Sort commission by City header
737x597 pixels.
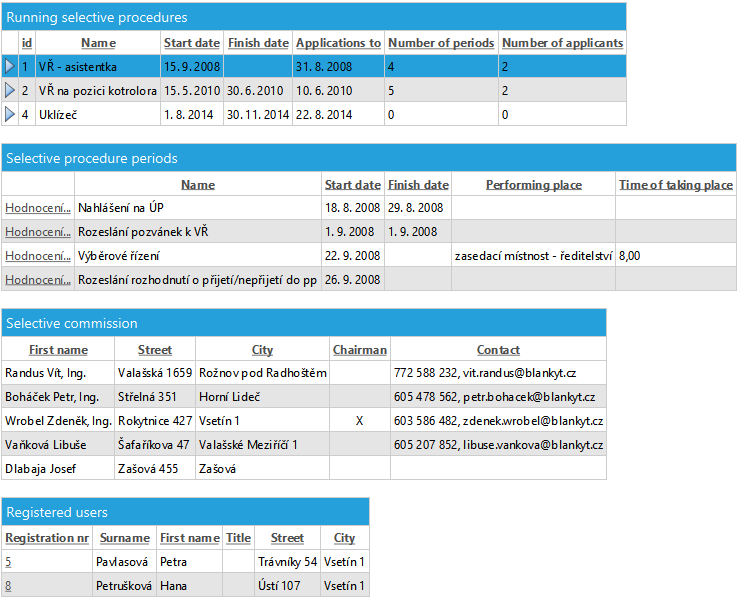[x=262, y=350]
